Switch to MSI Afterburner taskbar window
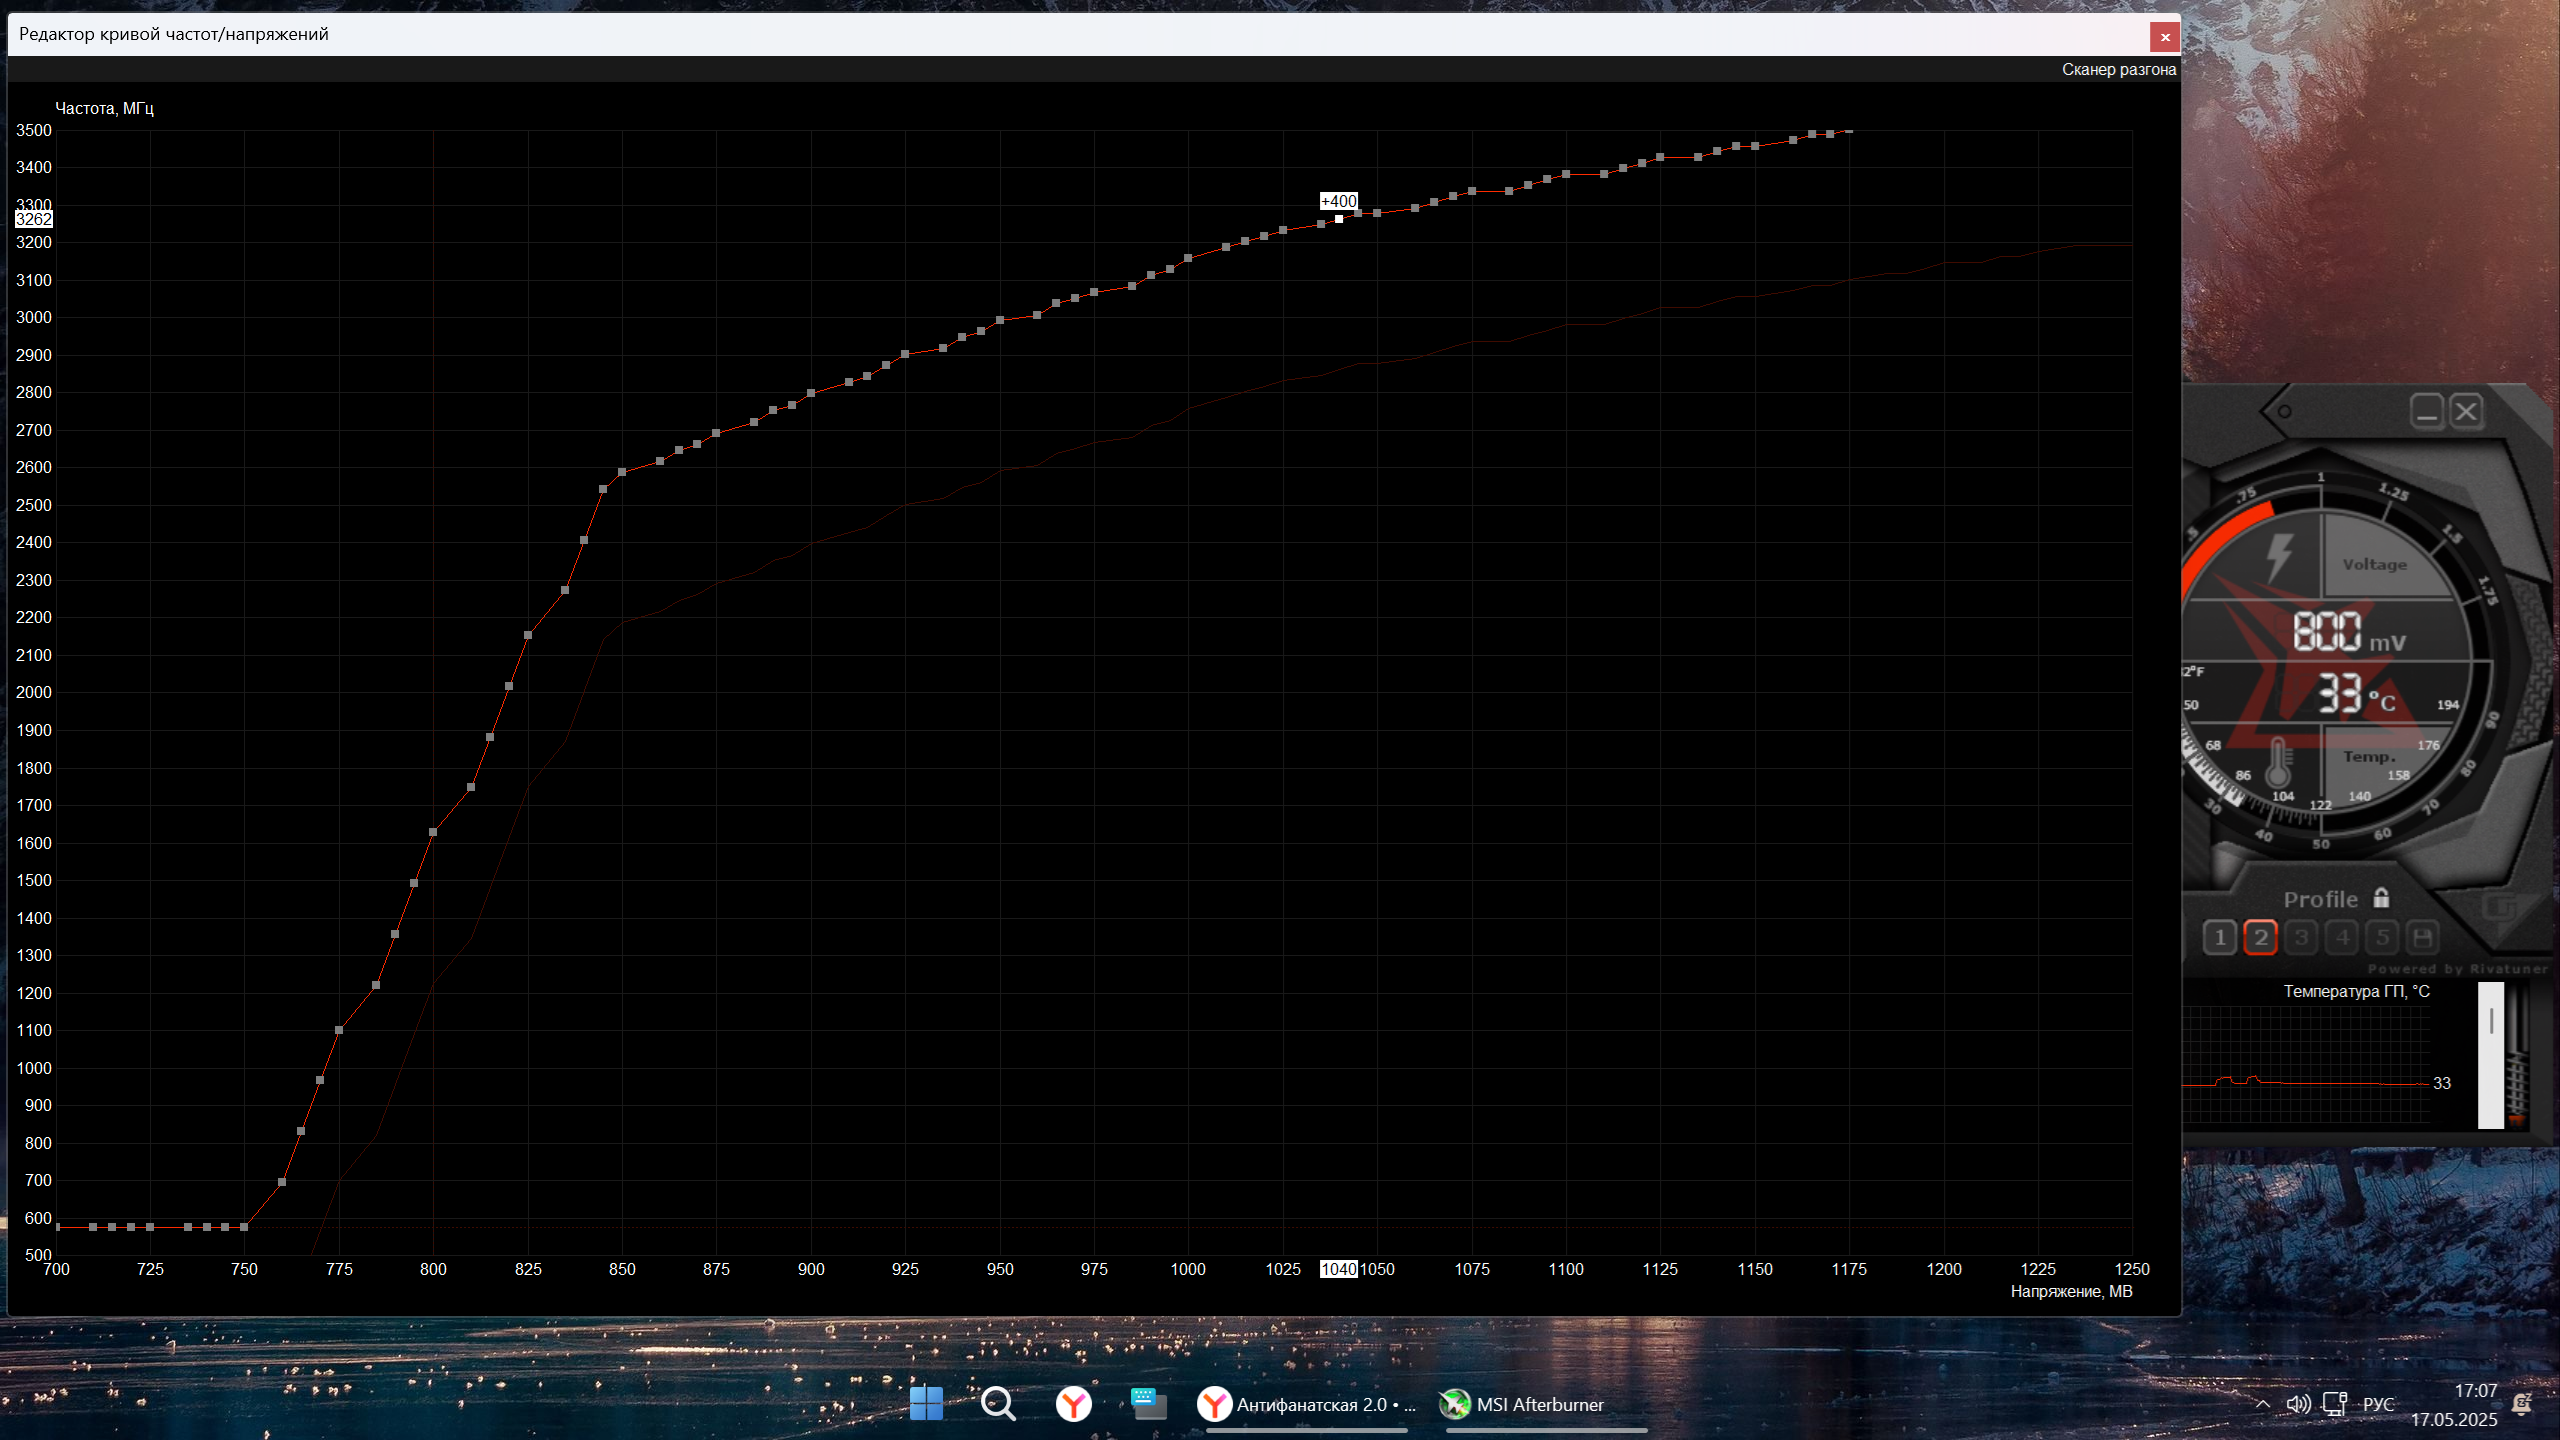This screenshot has width=2560, height=1440. (1523, 1404)
